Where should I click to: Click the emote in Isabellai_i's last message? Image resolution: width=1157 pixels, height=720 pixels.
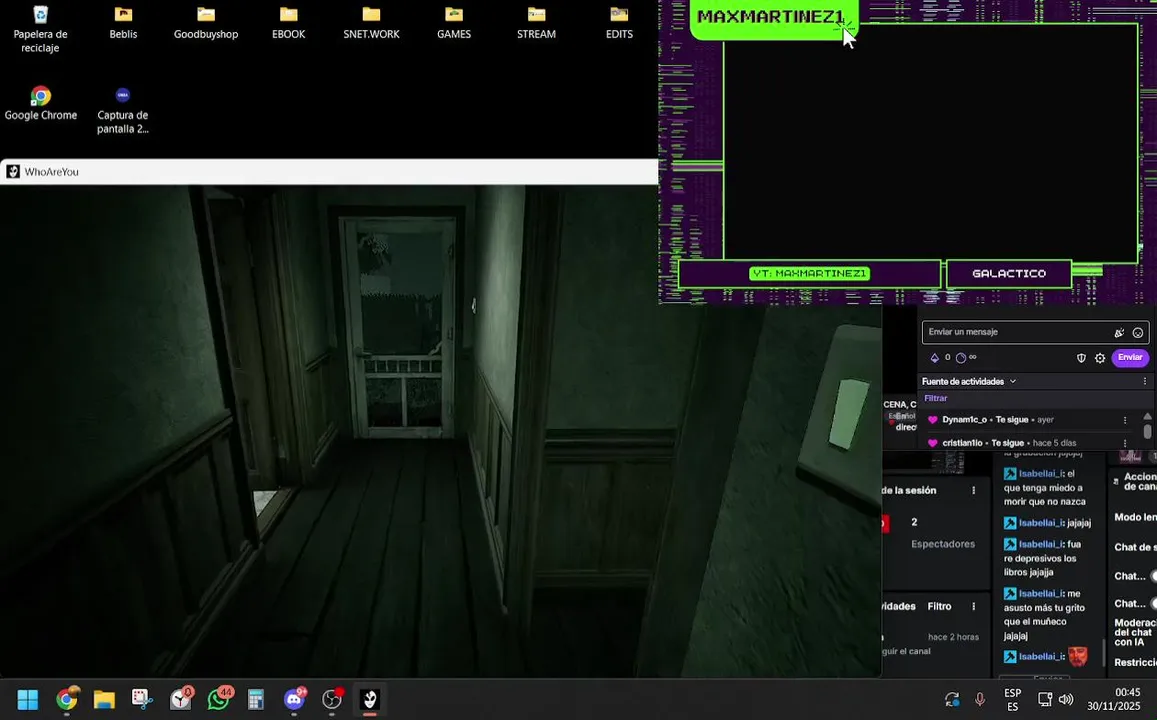point(1077,656)
